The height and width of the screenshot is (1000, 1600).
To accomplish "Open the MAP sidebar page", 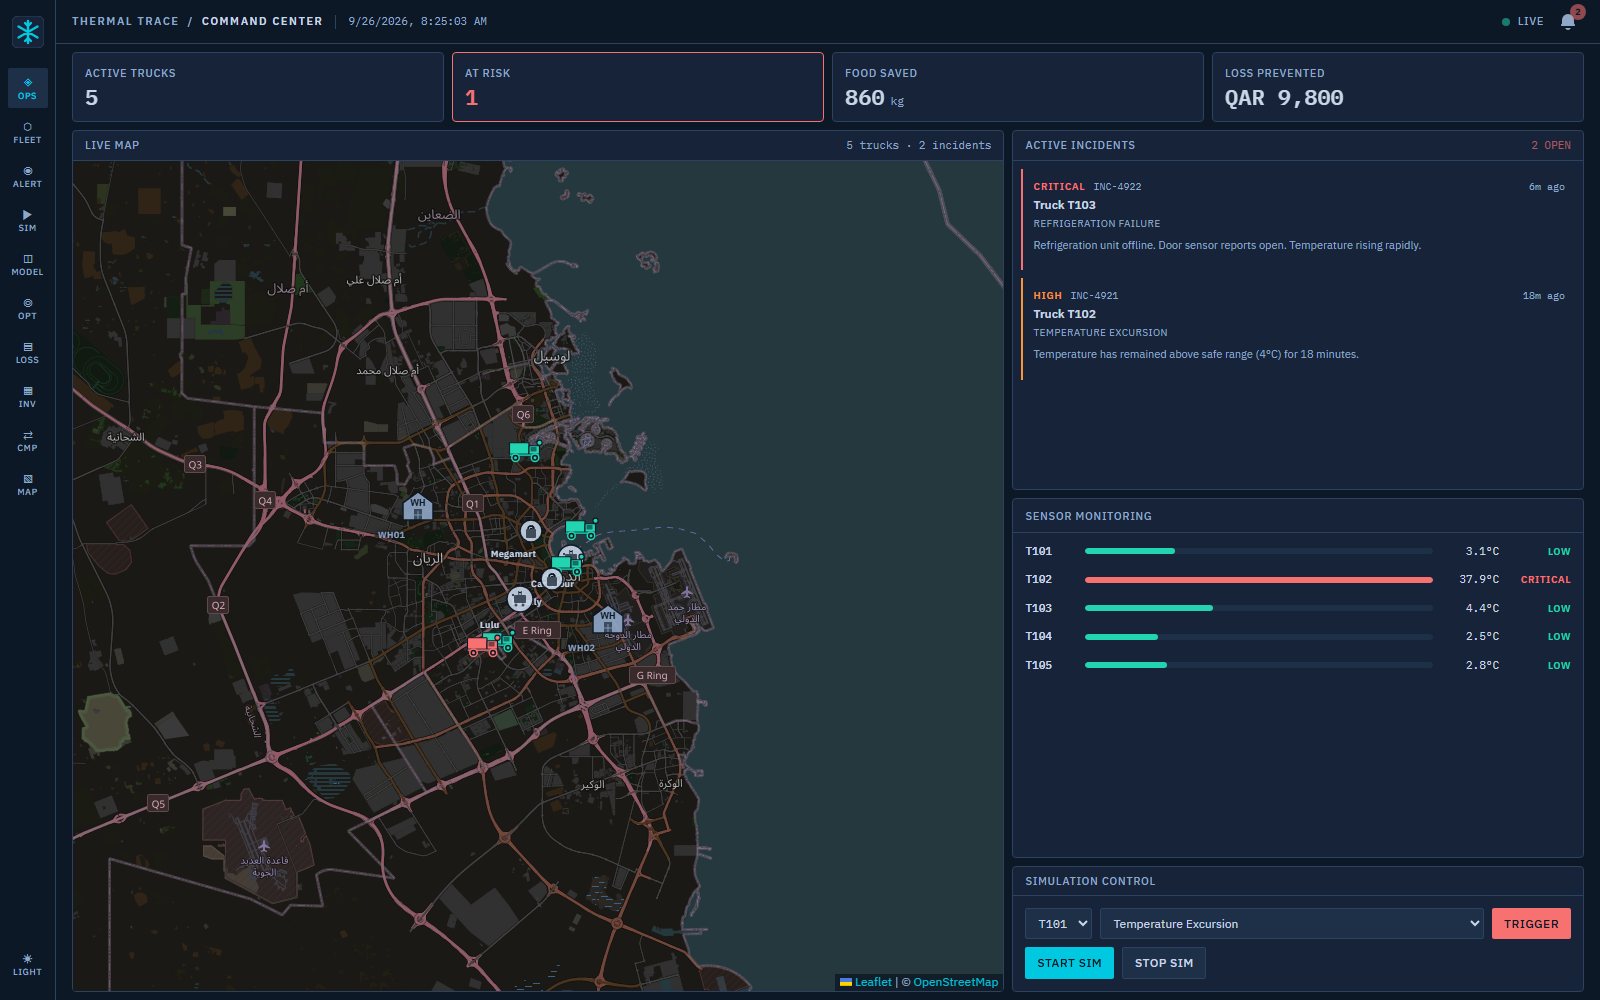I will tap(27, 484).
